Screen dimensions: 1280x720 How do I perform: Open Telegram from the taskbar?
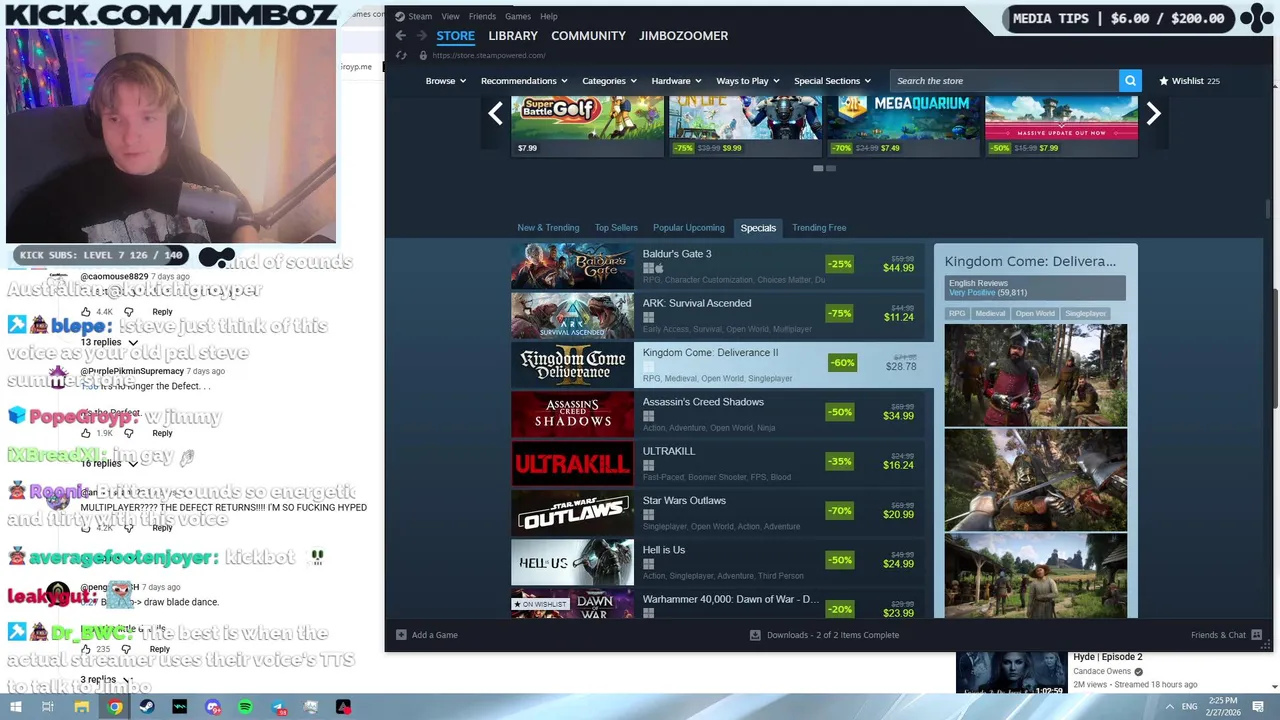click(x=278, y=707)
